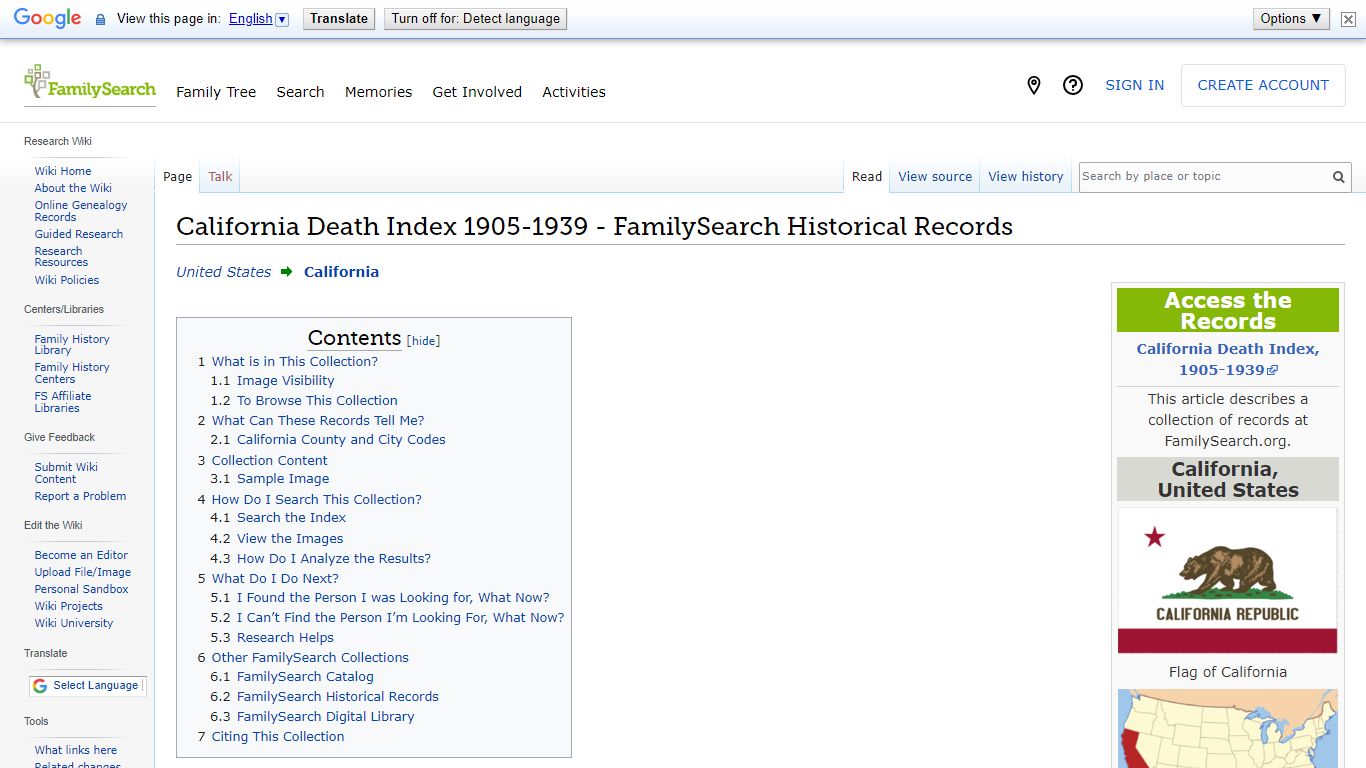This screenshot has width=1366, height=768.
Task: Open Family History Centers link
Action: (x=72, y=373)
